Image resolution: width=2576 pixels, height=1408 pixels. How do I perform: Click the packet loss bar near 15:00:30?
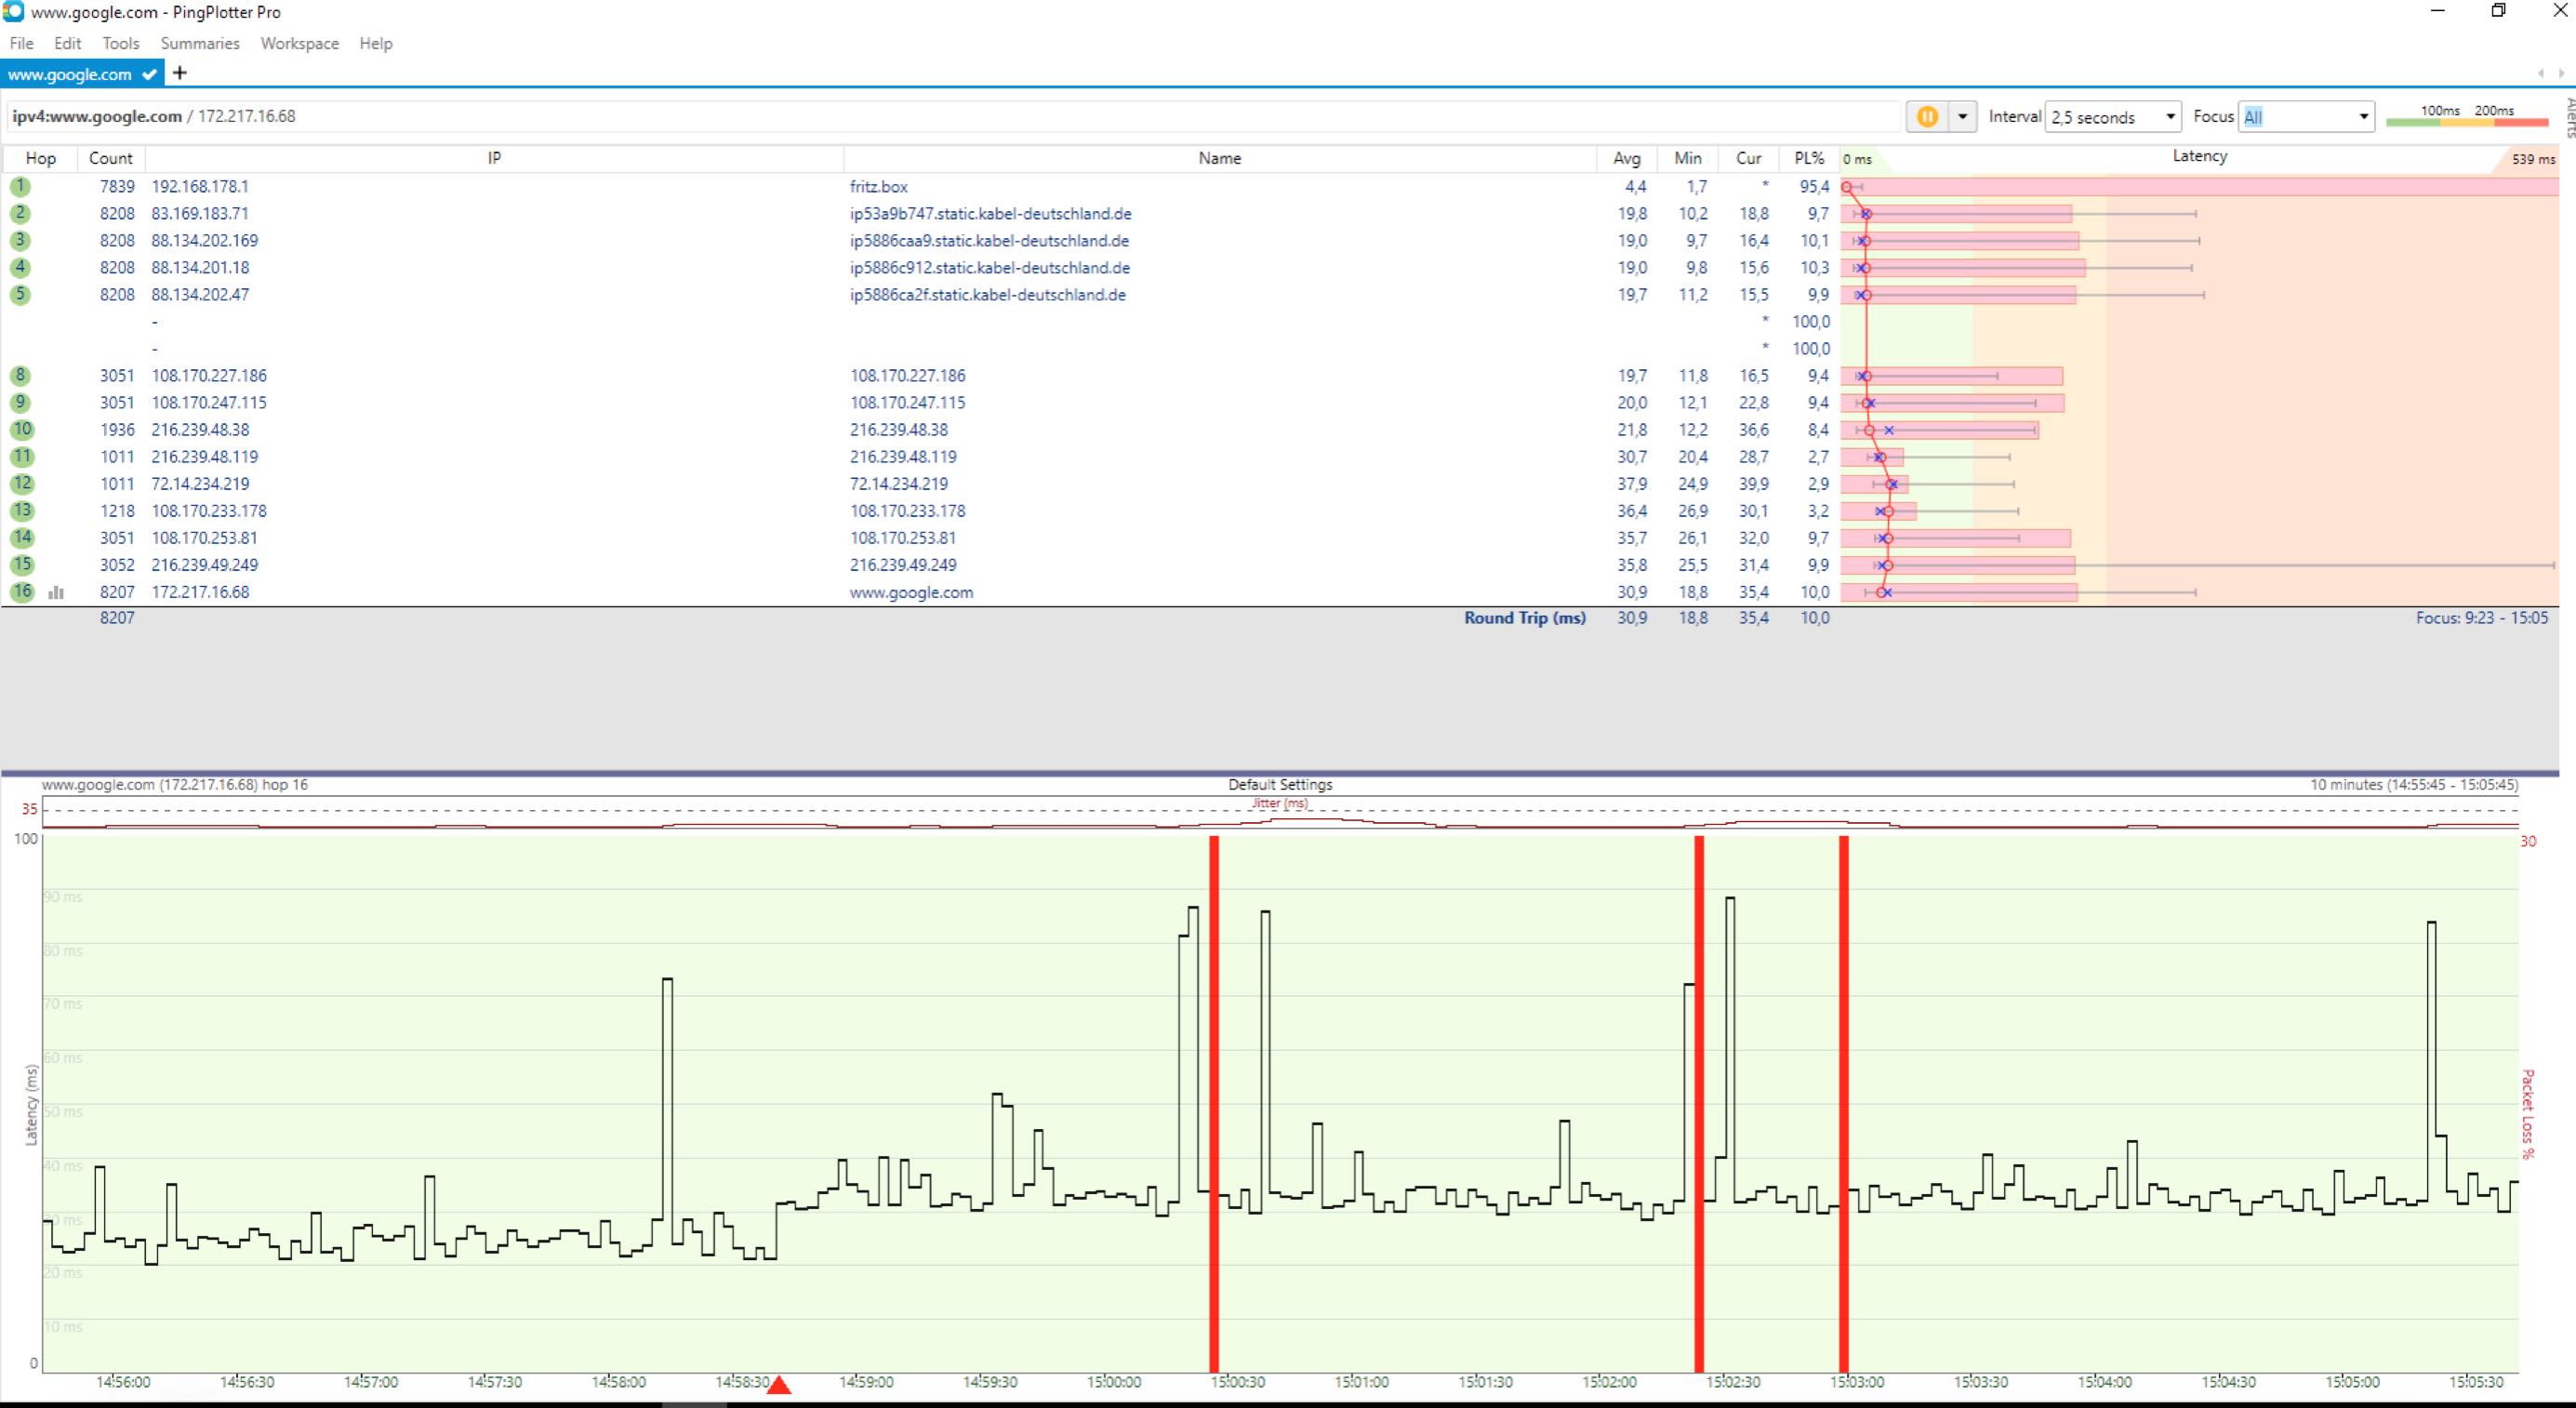(1214, 1104)
